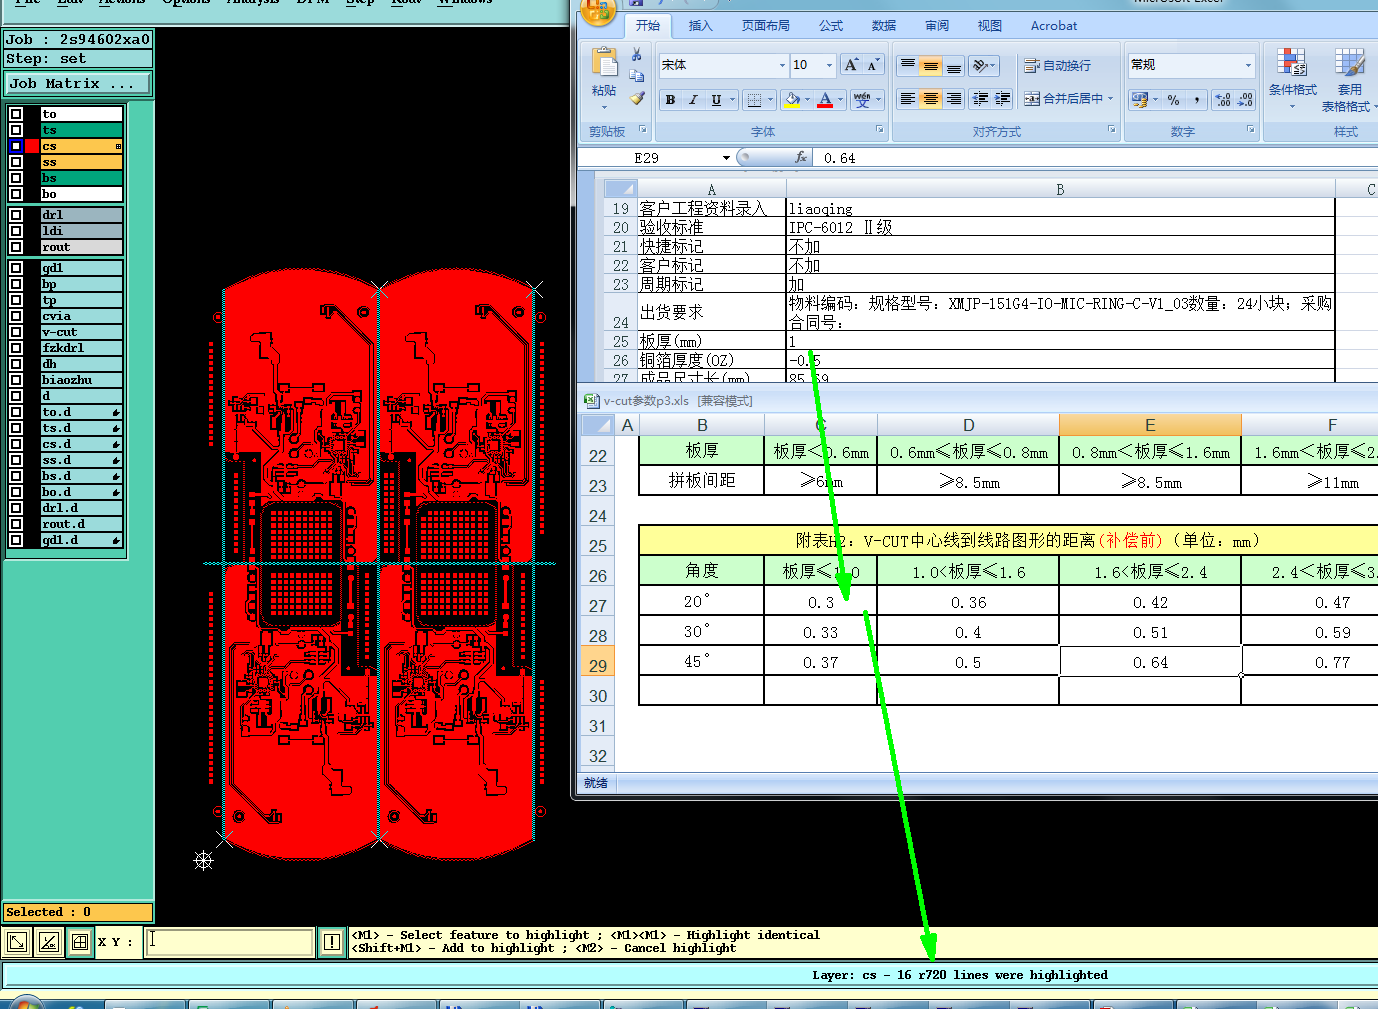Switch to the 审阅 ribbon tab

937,26
